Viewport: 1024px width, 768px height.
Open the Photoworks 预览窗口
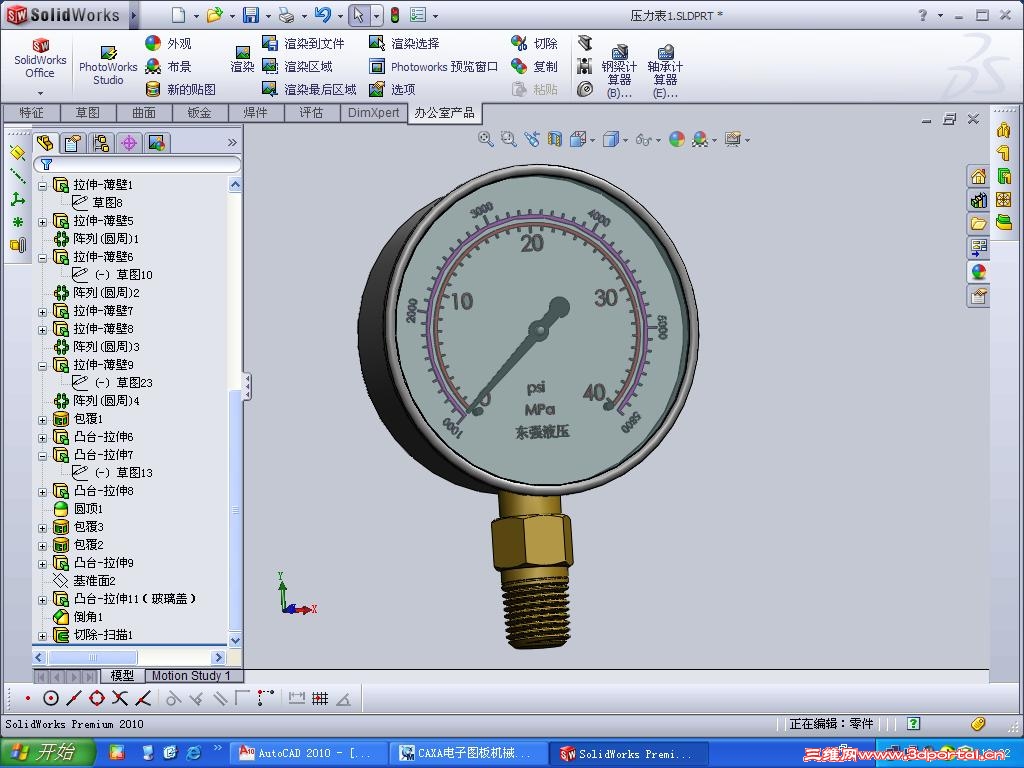pyautogui.click(x=433, y=66)
